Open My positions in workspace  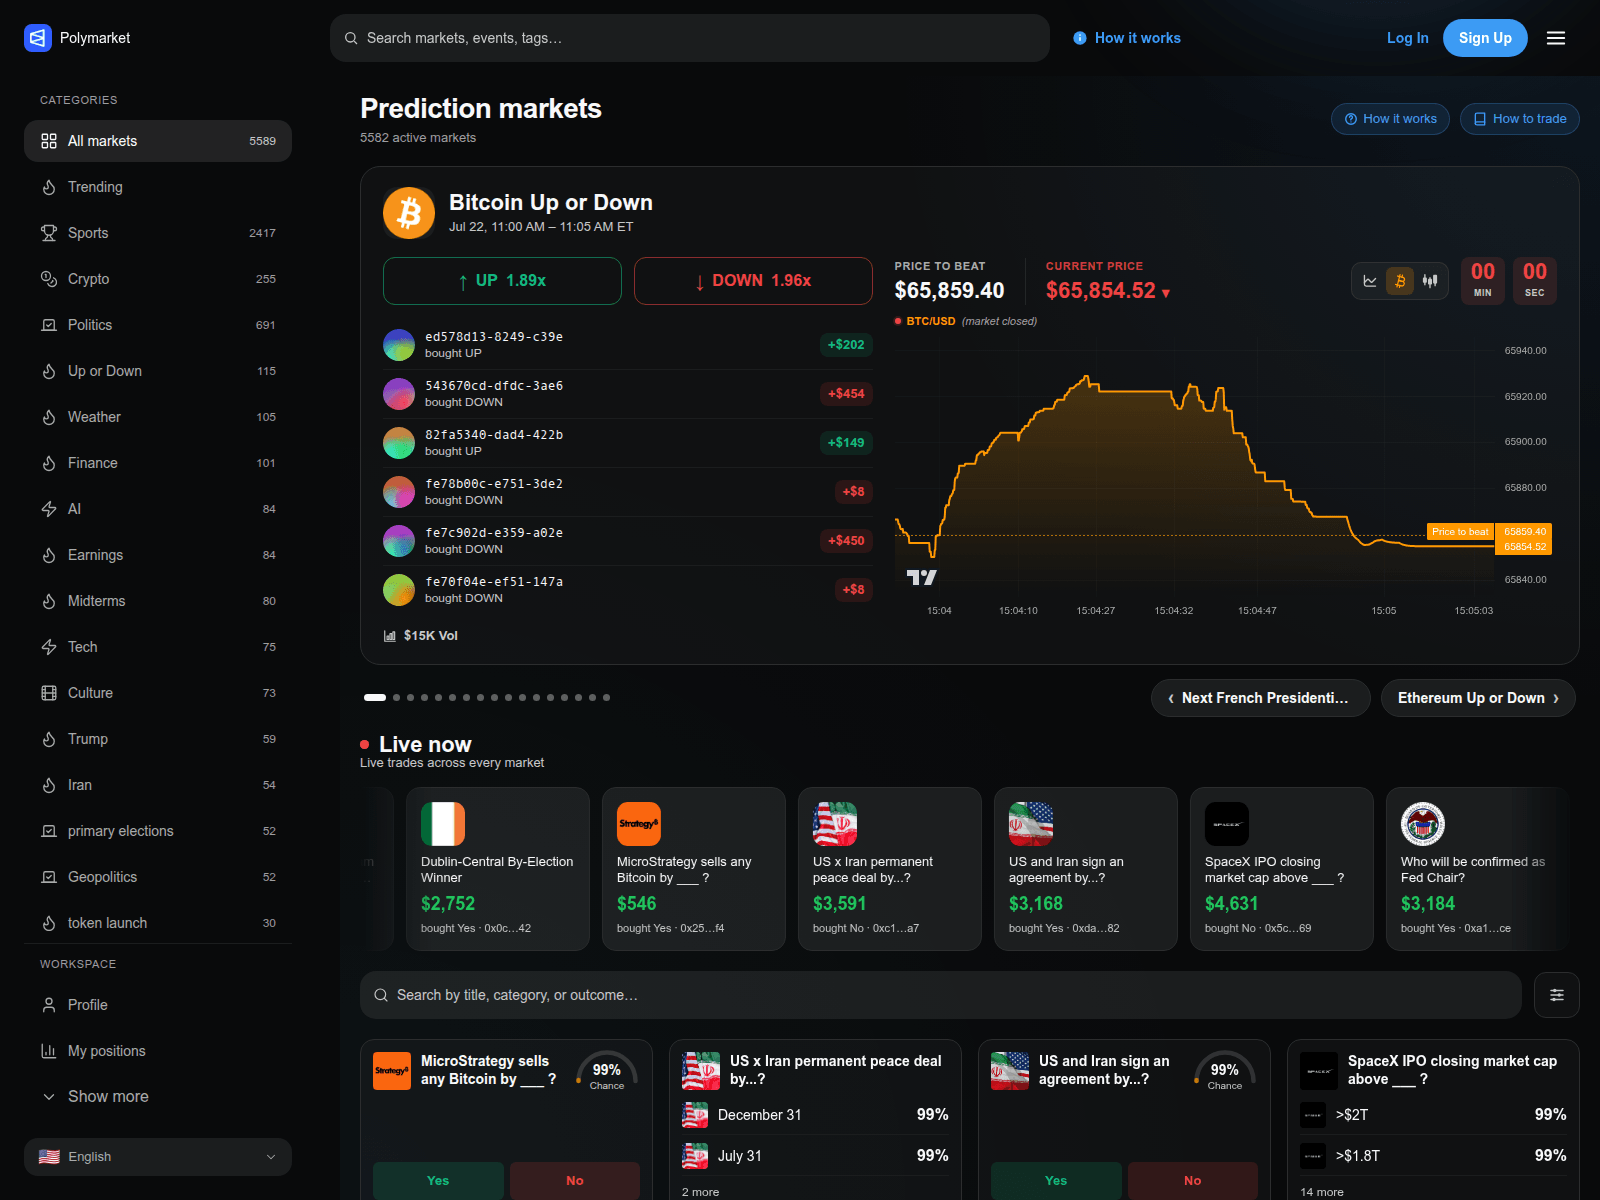click(158, 1051)
